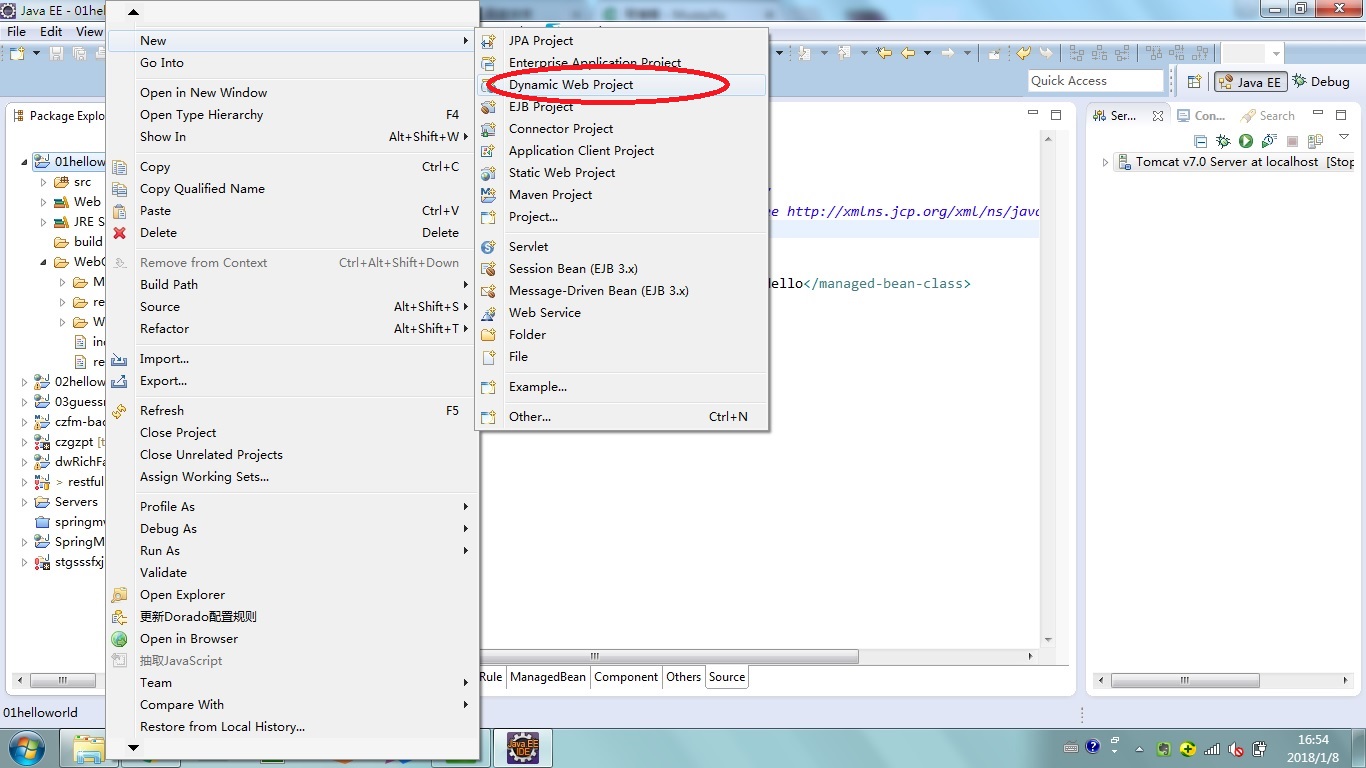Expand the Servers project tree node
The height and width of the screenshot is (768, 1366).
(25, 502)
